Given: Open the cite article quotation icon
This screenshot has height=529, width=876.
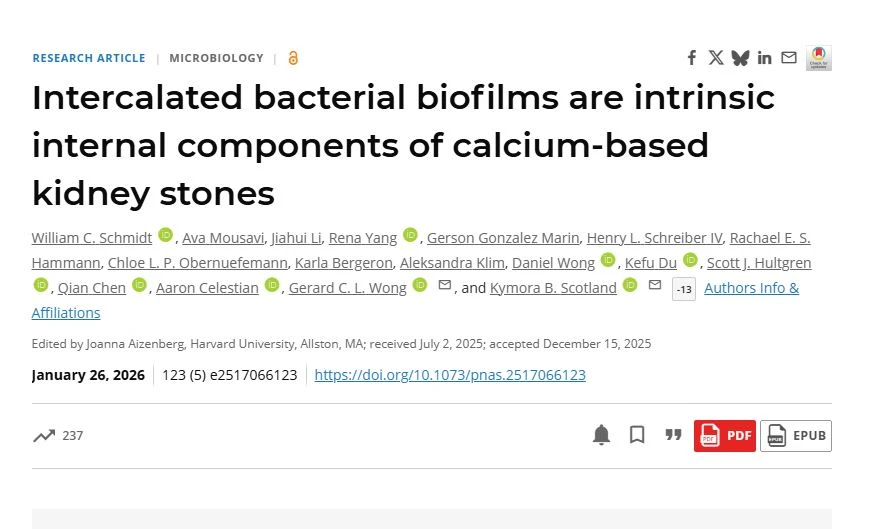Looking at the screenshot, I should (673, 435).
